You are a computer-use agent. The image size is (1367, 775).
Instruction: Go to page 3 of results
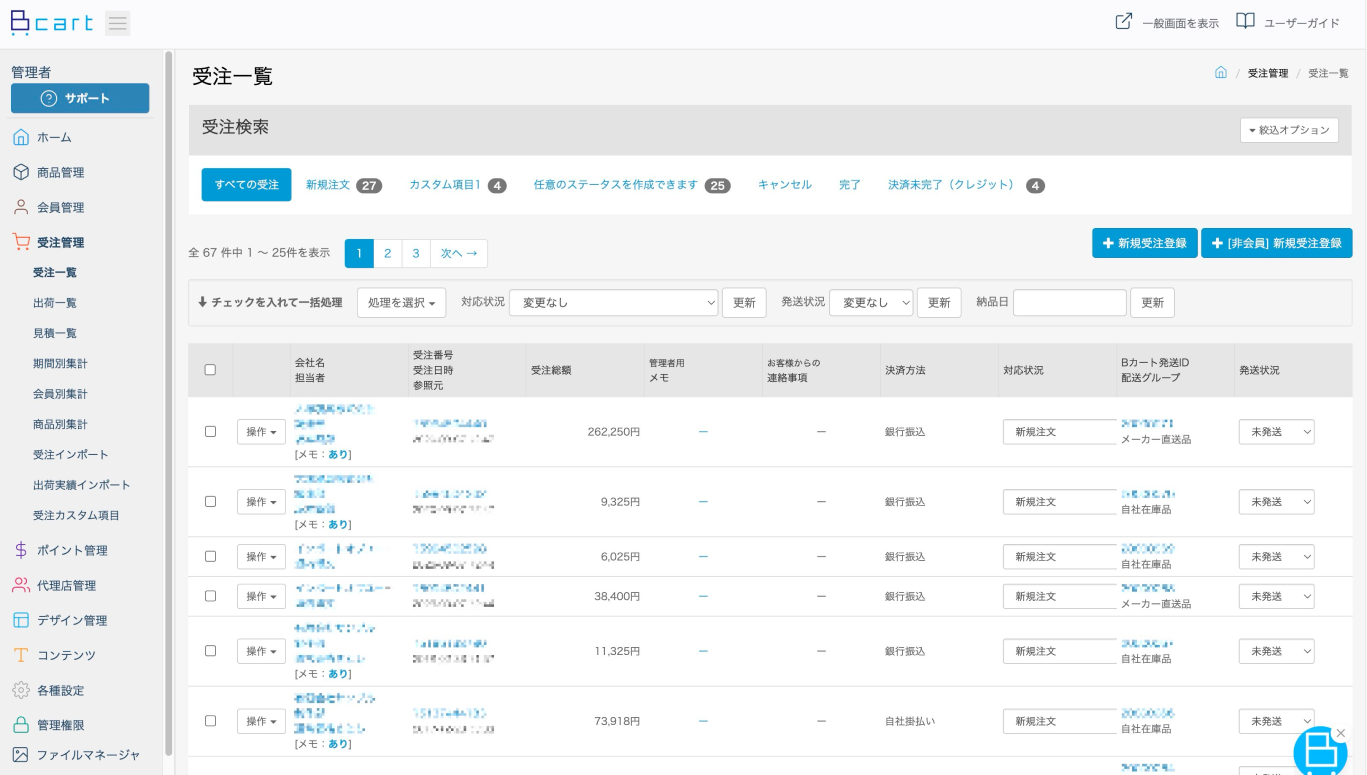[416, 253]
